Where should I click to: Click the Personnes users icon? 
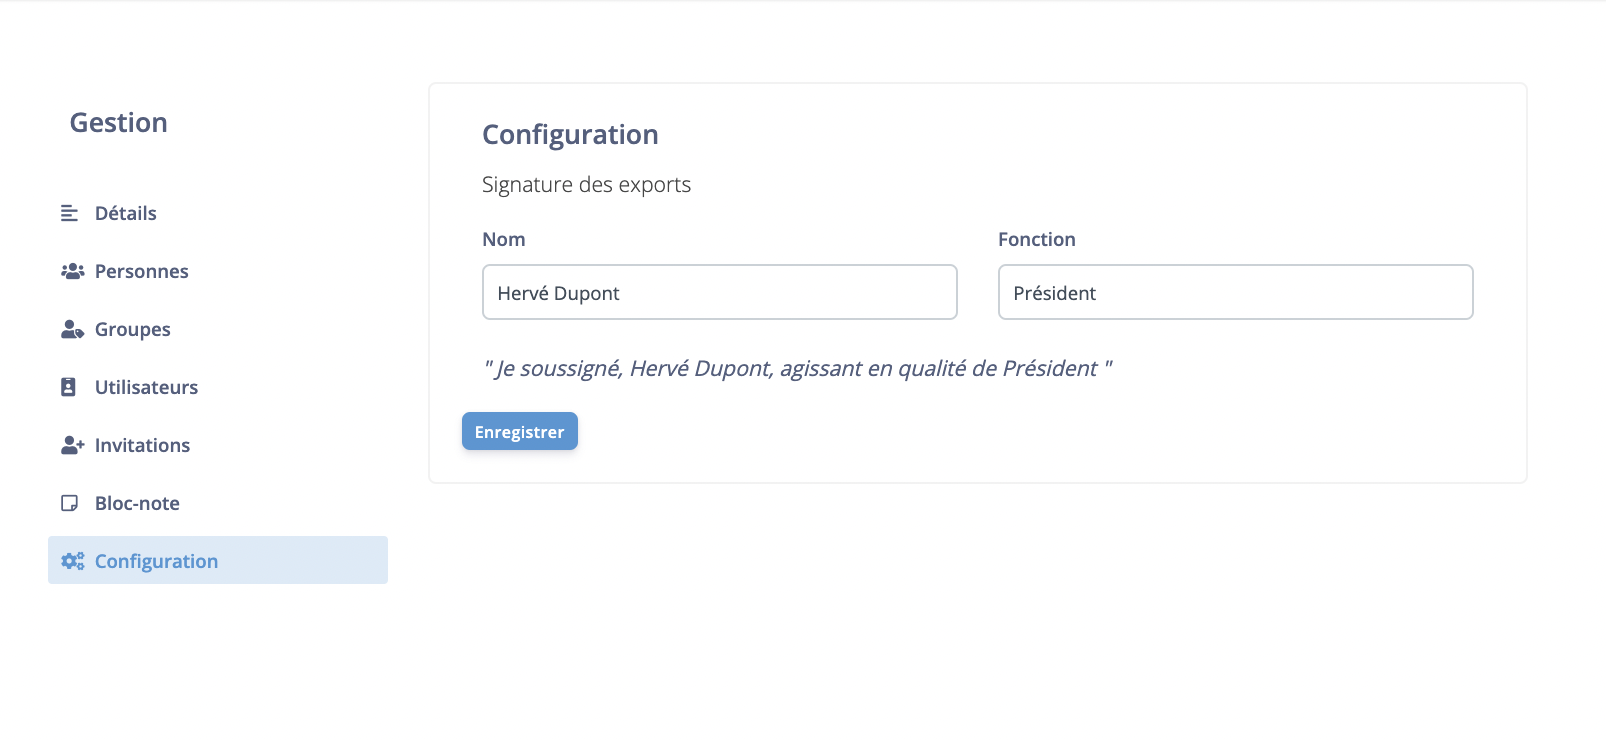click(x=71, y=270)
